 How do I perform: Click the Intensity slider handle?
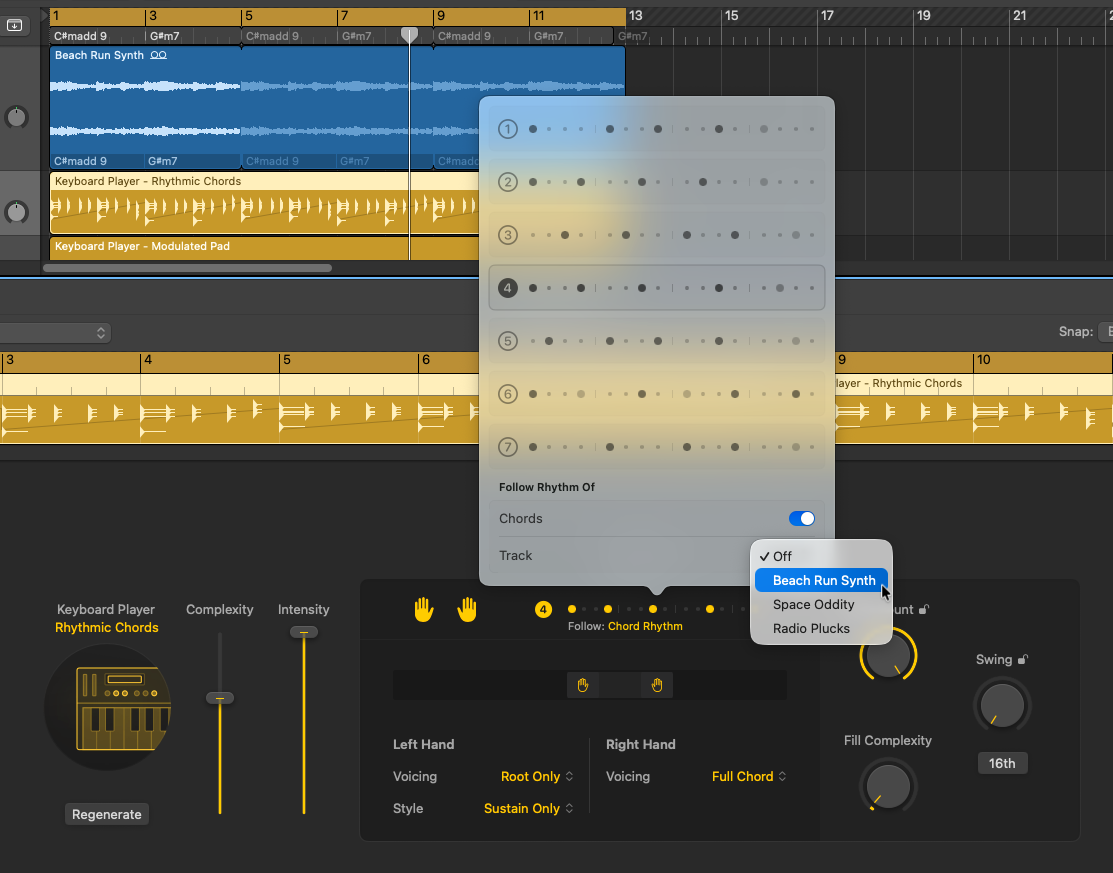(304, 632)
